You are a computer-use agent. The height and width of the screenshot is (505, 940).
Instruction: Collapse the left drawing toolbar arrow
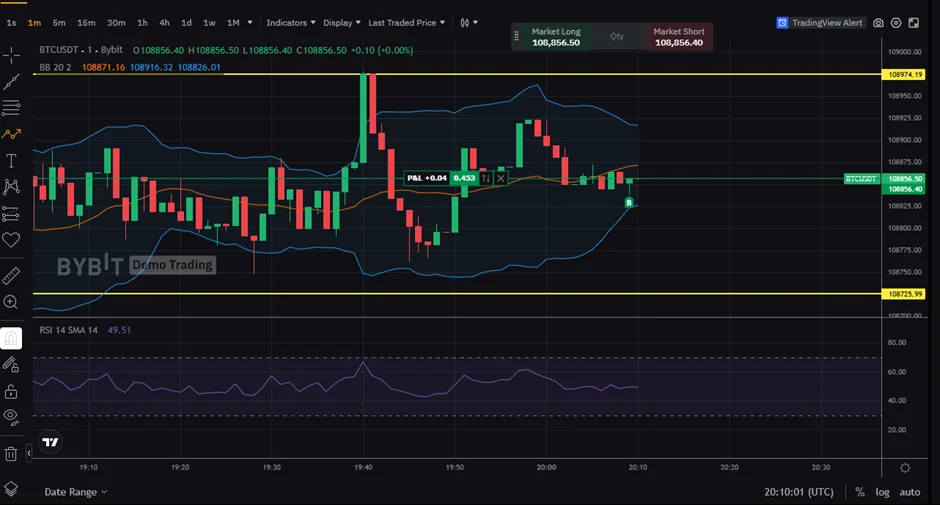tap(29, 453)
